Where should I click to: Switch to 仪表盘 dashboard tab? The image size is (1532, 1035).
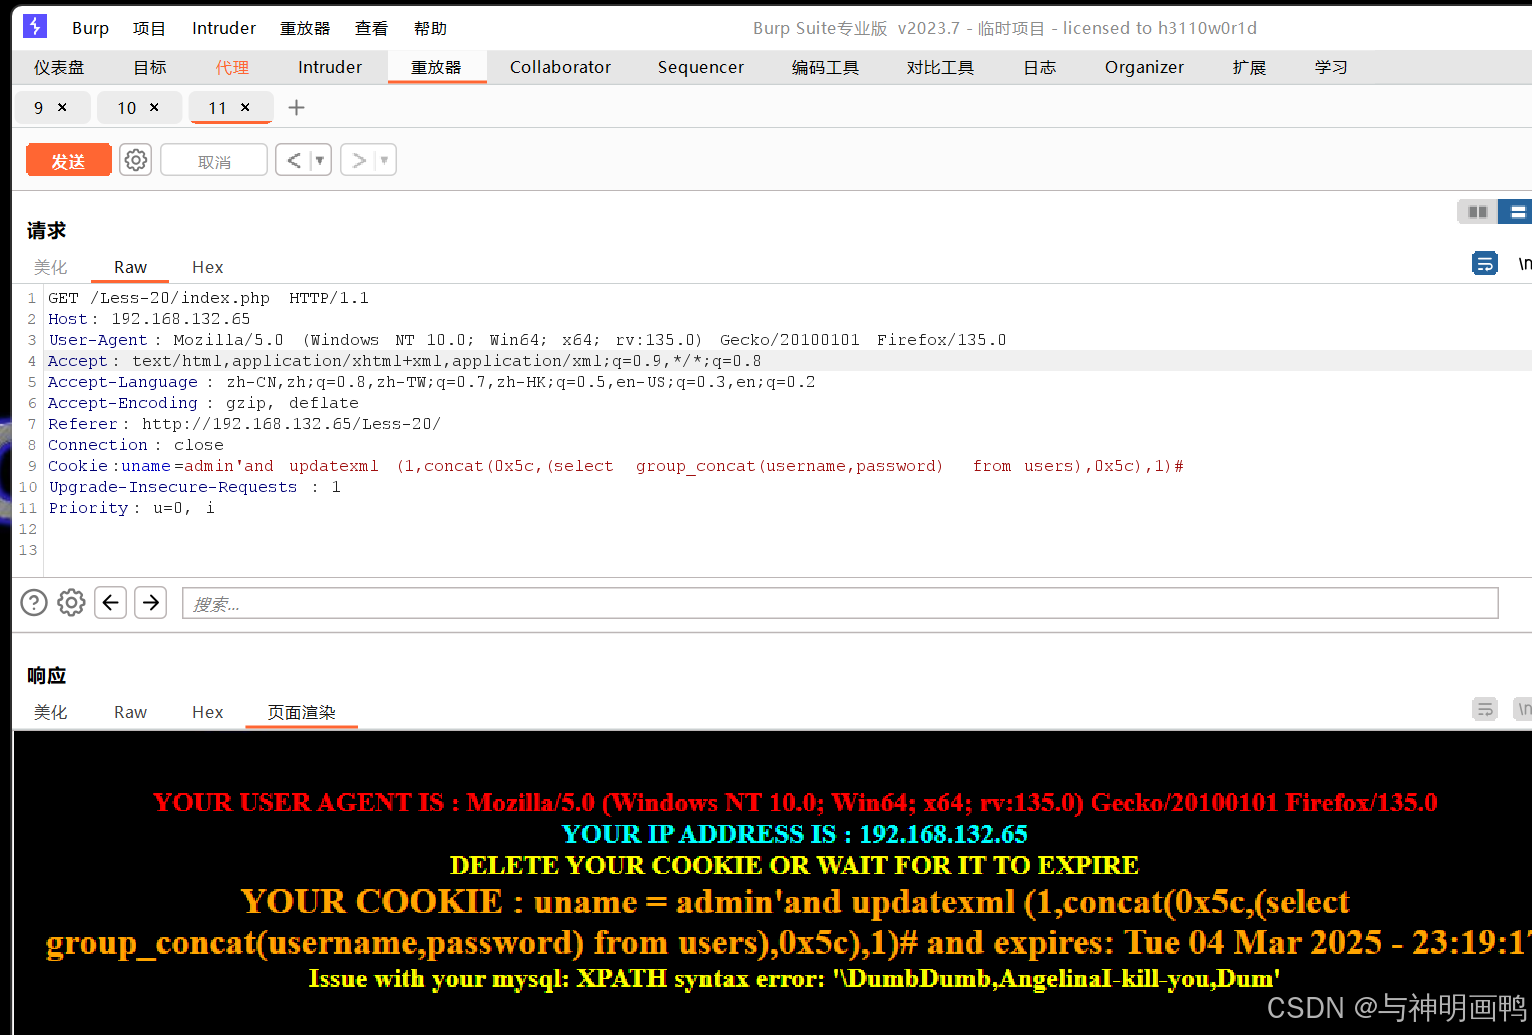59,67
